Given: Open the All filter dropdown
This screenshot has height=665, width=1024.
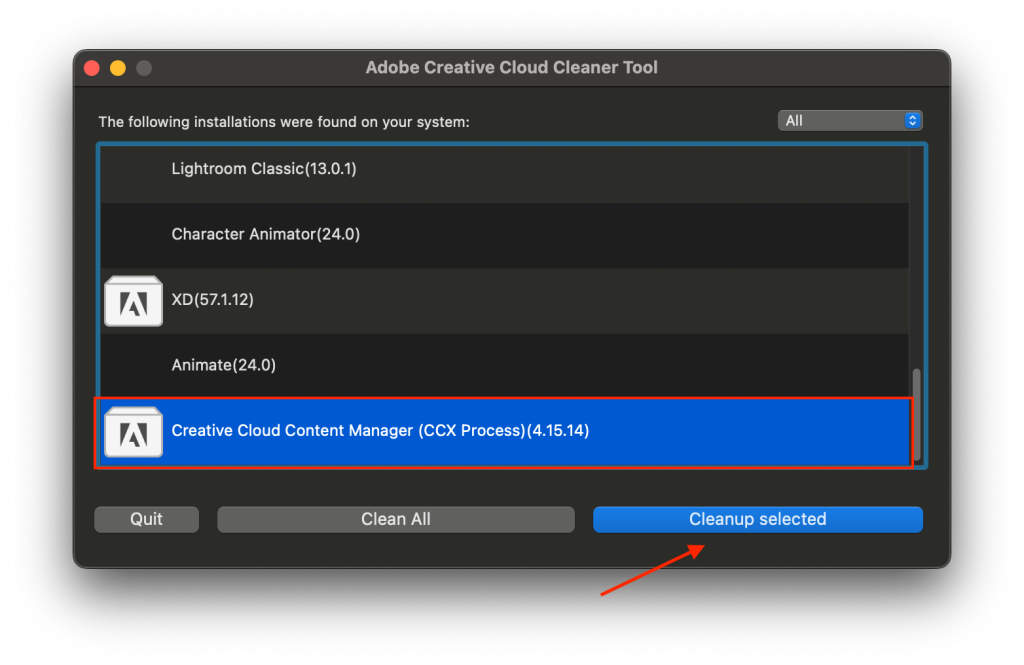Looking at the screenshot, I should 850,120.
